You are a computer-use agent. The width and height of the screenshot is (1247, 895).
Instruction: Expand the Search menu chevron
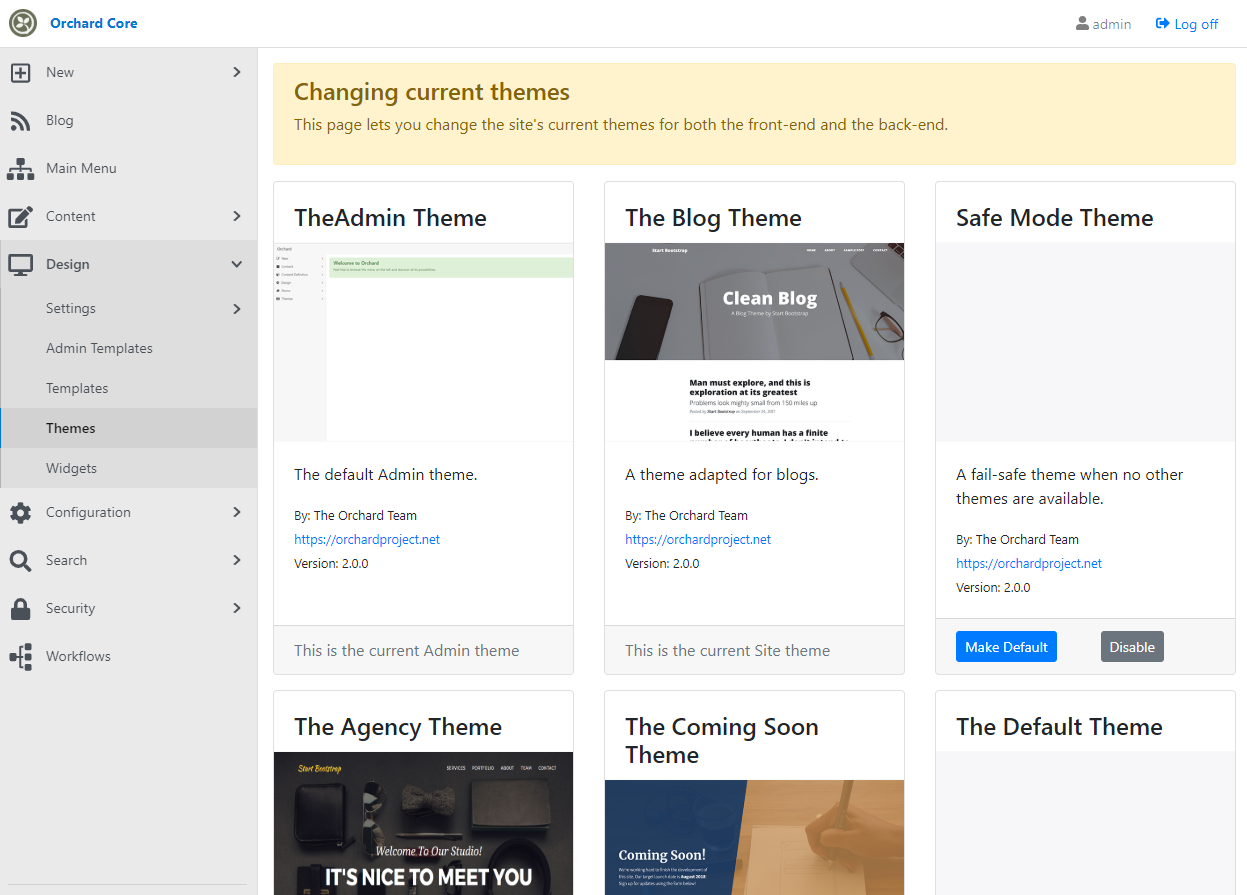237,560
